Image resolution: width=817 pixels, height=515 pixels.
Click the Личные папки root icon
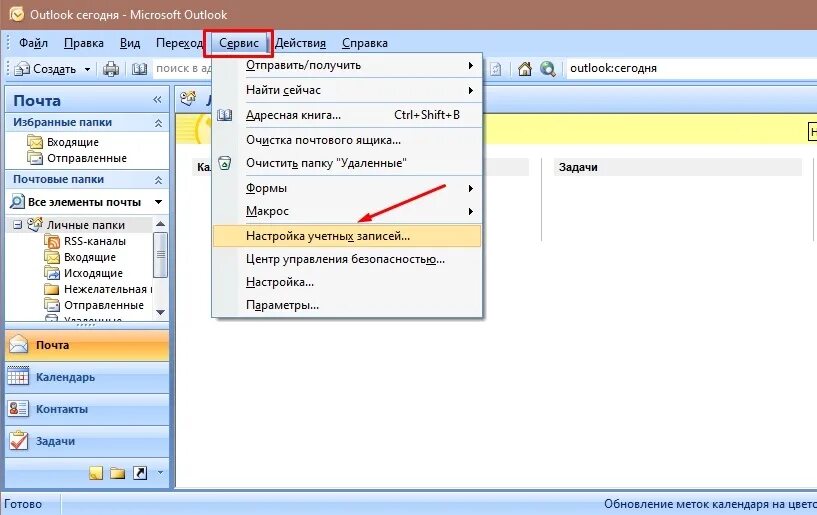[35, 224]
